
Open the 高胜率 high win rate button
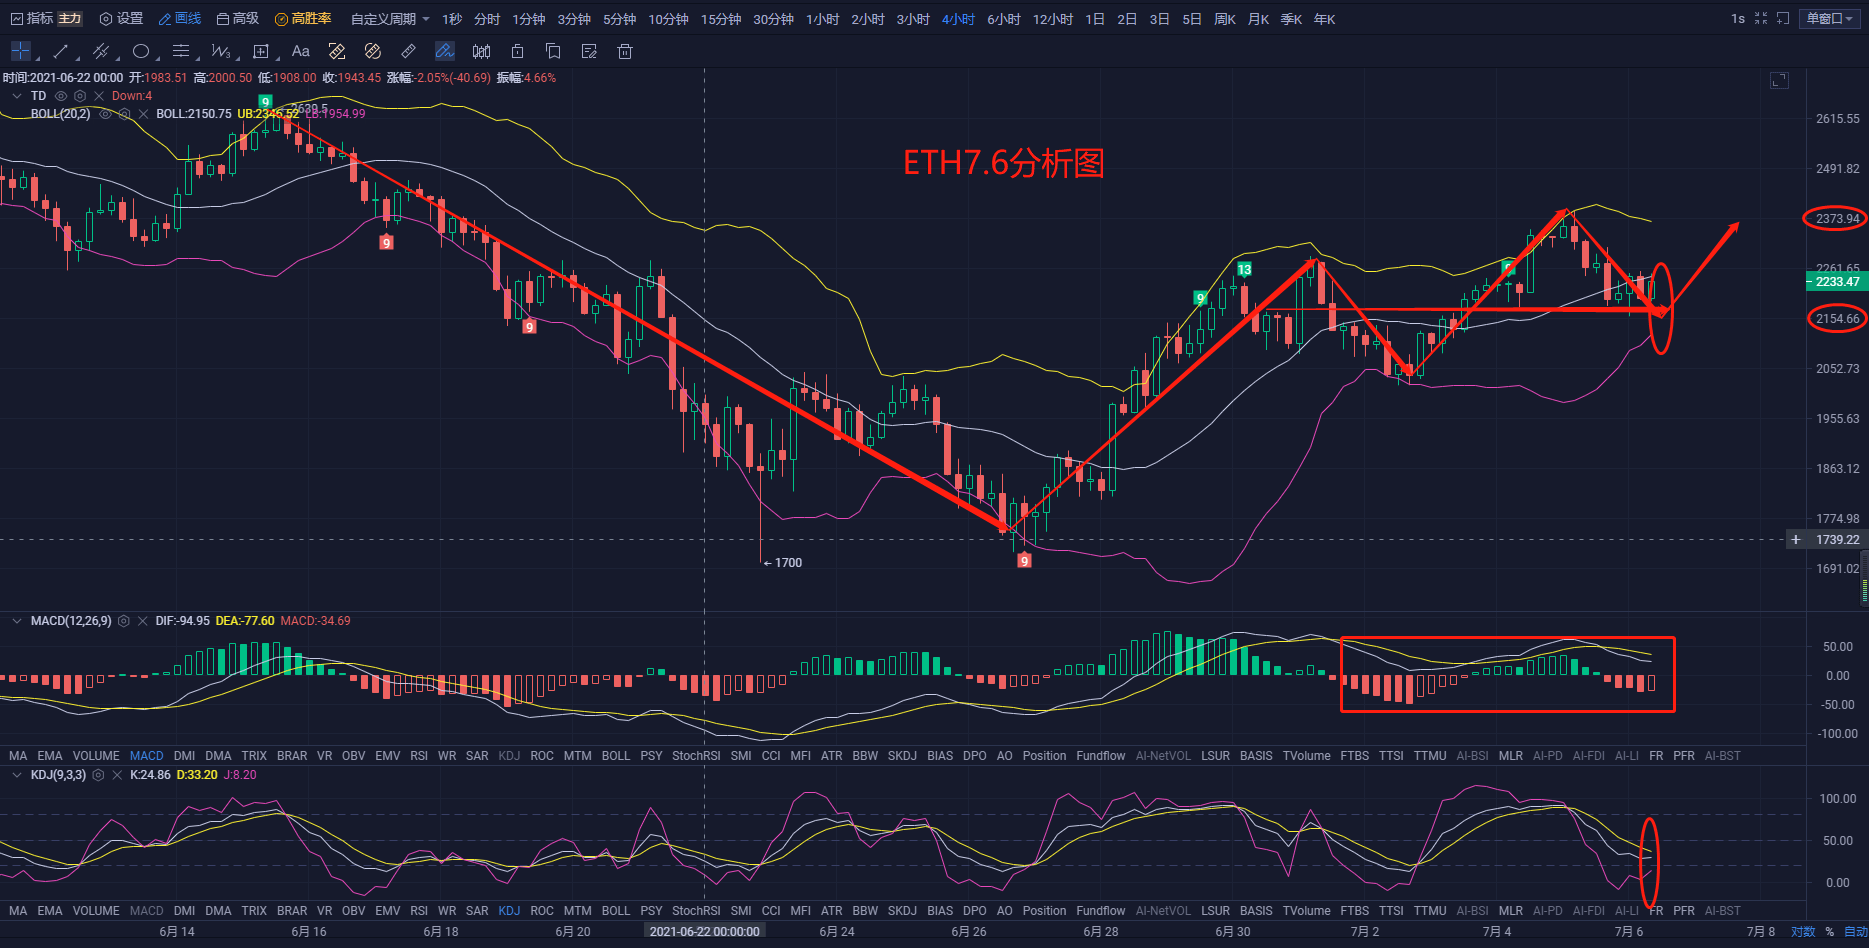click(303, 19)
